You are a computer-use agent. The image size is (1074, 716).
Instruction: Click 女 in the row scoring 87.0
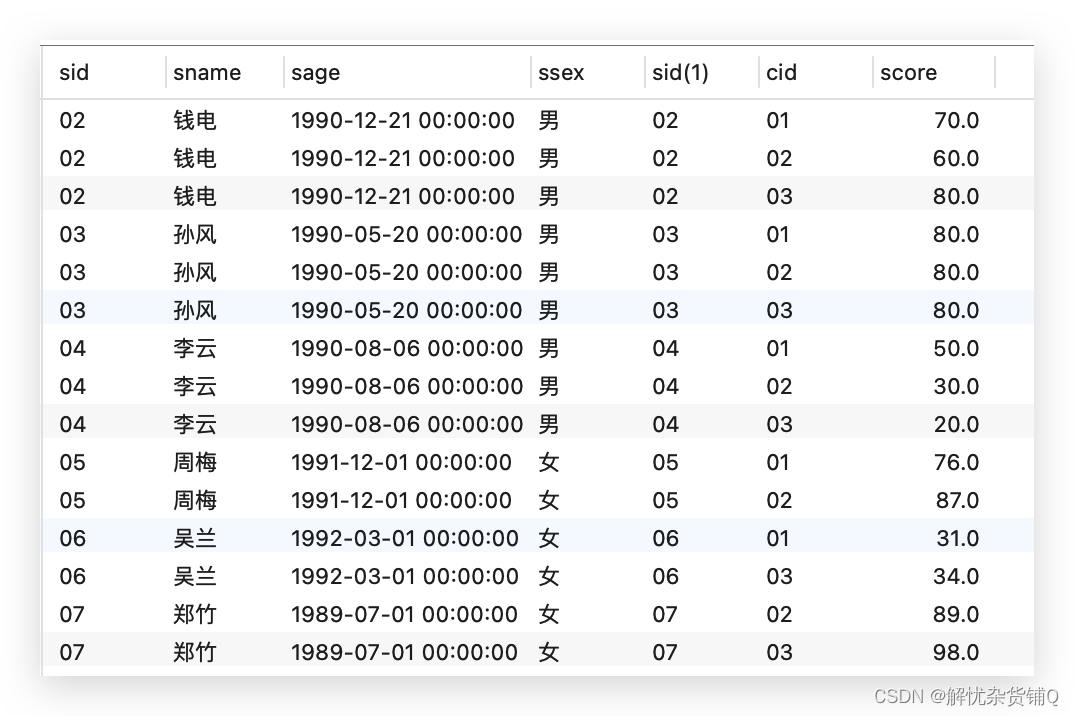click(549, 500)
